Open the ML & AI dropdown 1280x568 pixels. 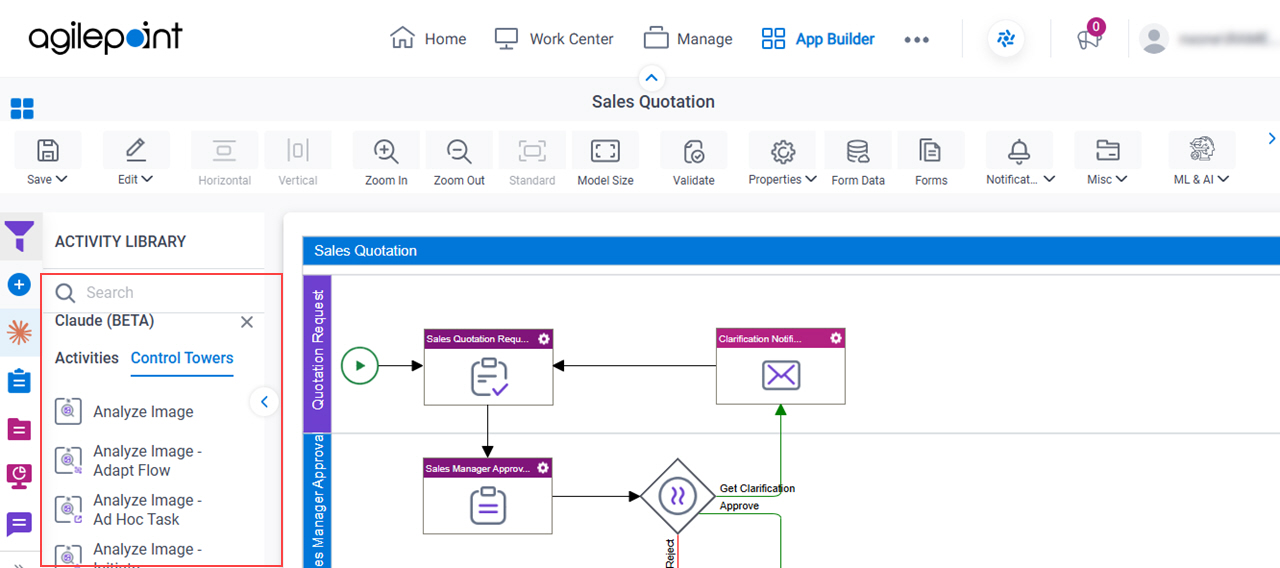(1201, 160)
